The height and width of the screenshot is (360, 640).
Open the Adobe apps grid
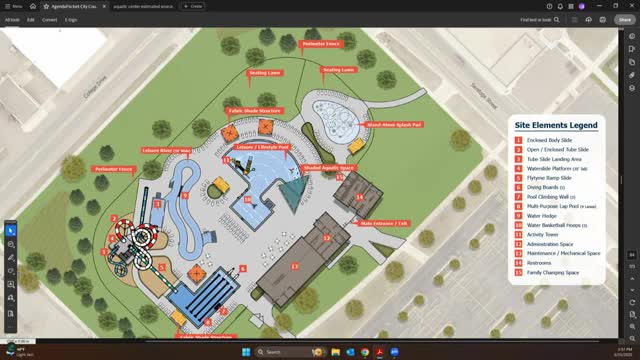coord(571,7)
